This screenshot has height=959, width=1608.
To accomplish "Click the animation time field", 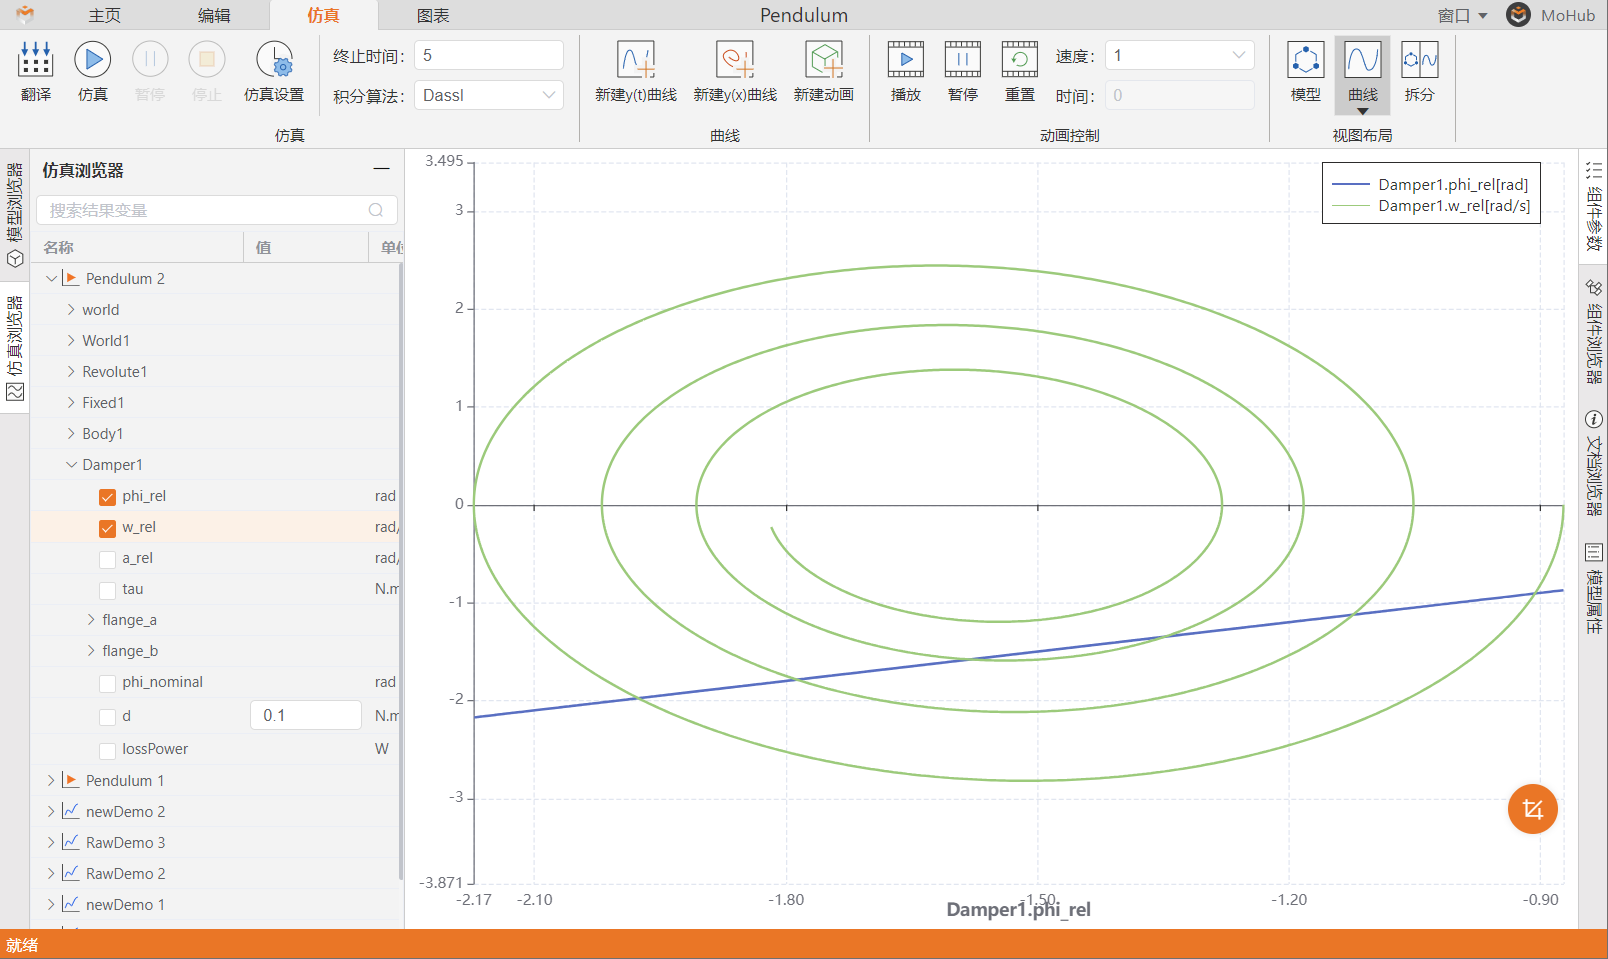I will click(x=1180, y=95).
